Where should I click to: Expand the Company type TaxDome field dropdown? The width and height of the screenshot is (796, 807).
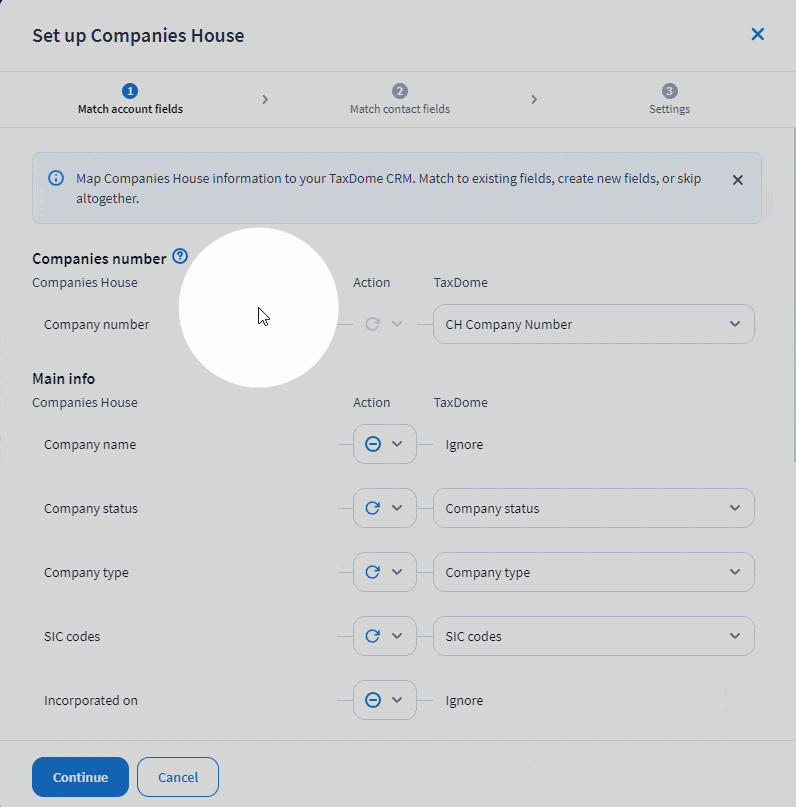point(593,572)
